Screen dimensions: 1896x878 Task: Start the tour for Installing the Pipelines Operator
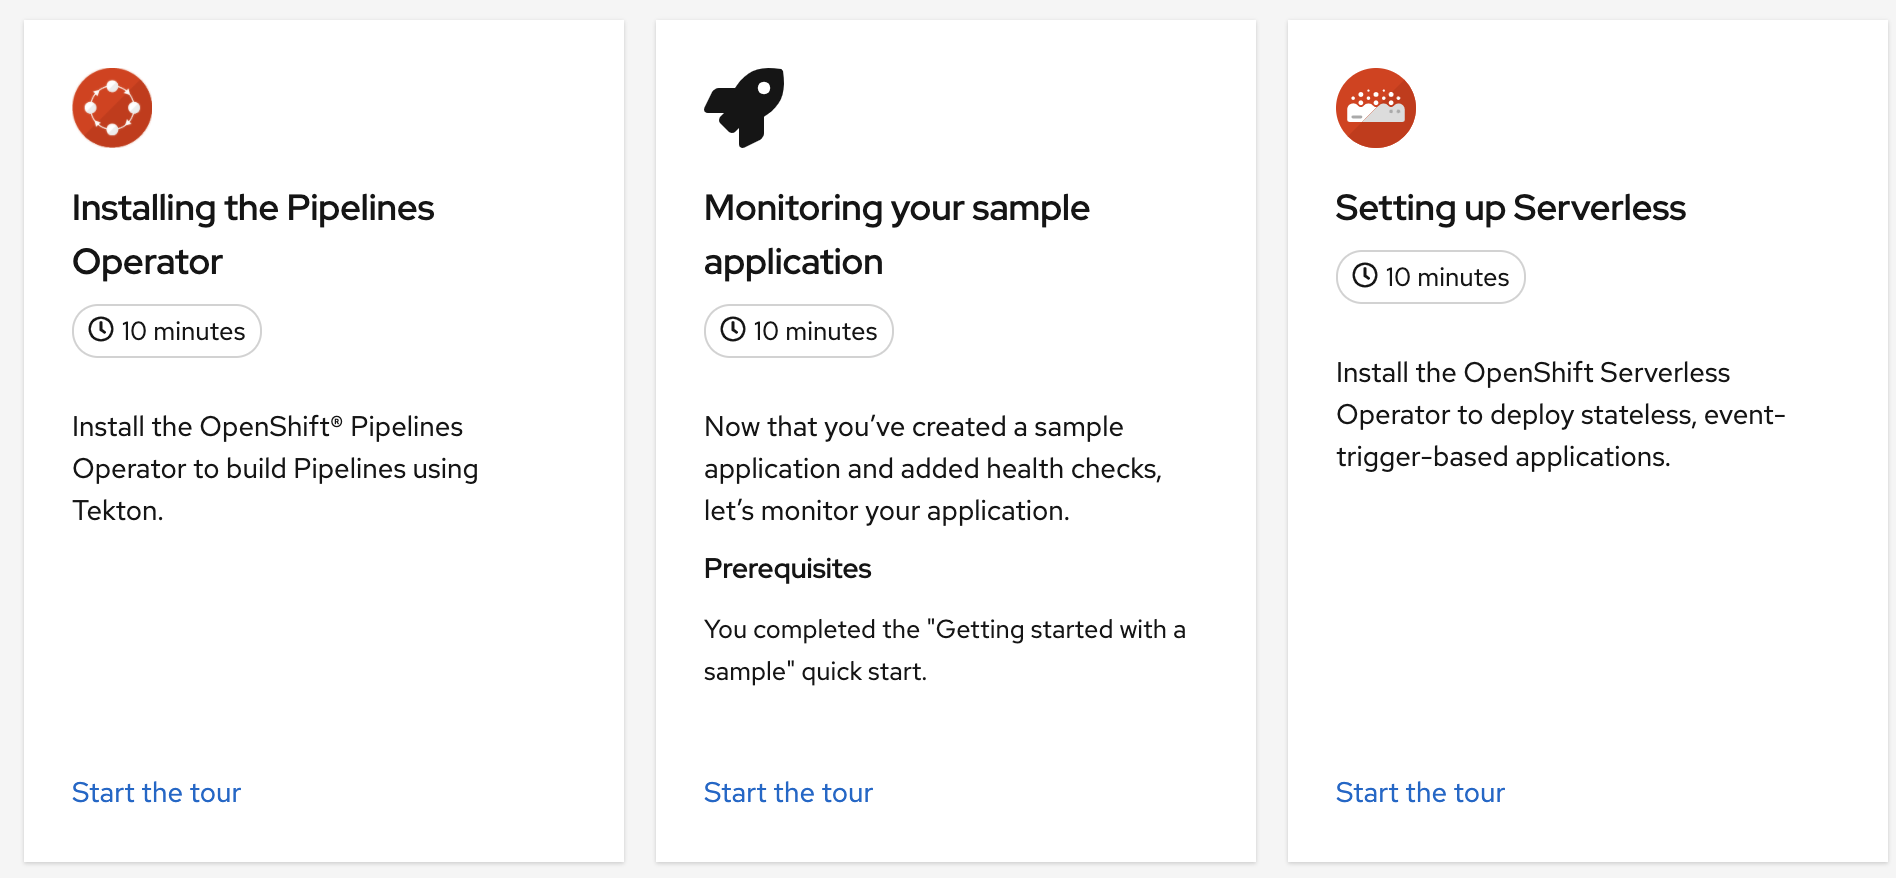[157, 793]
